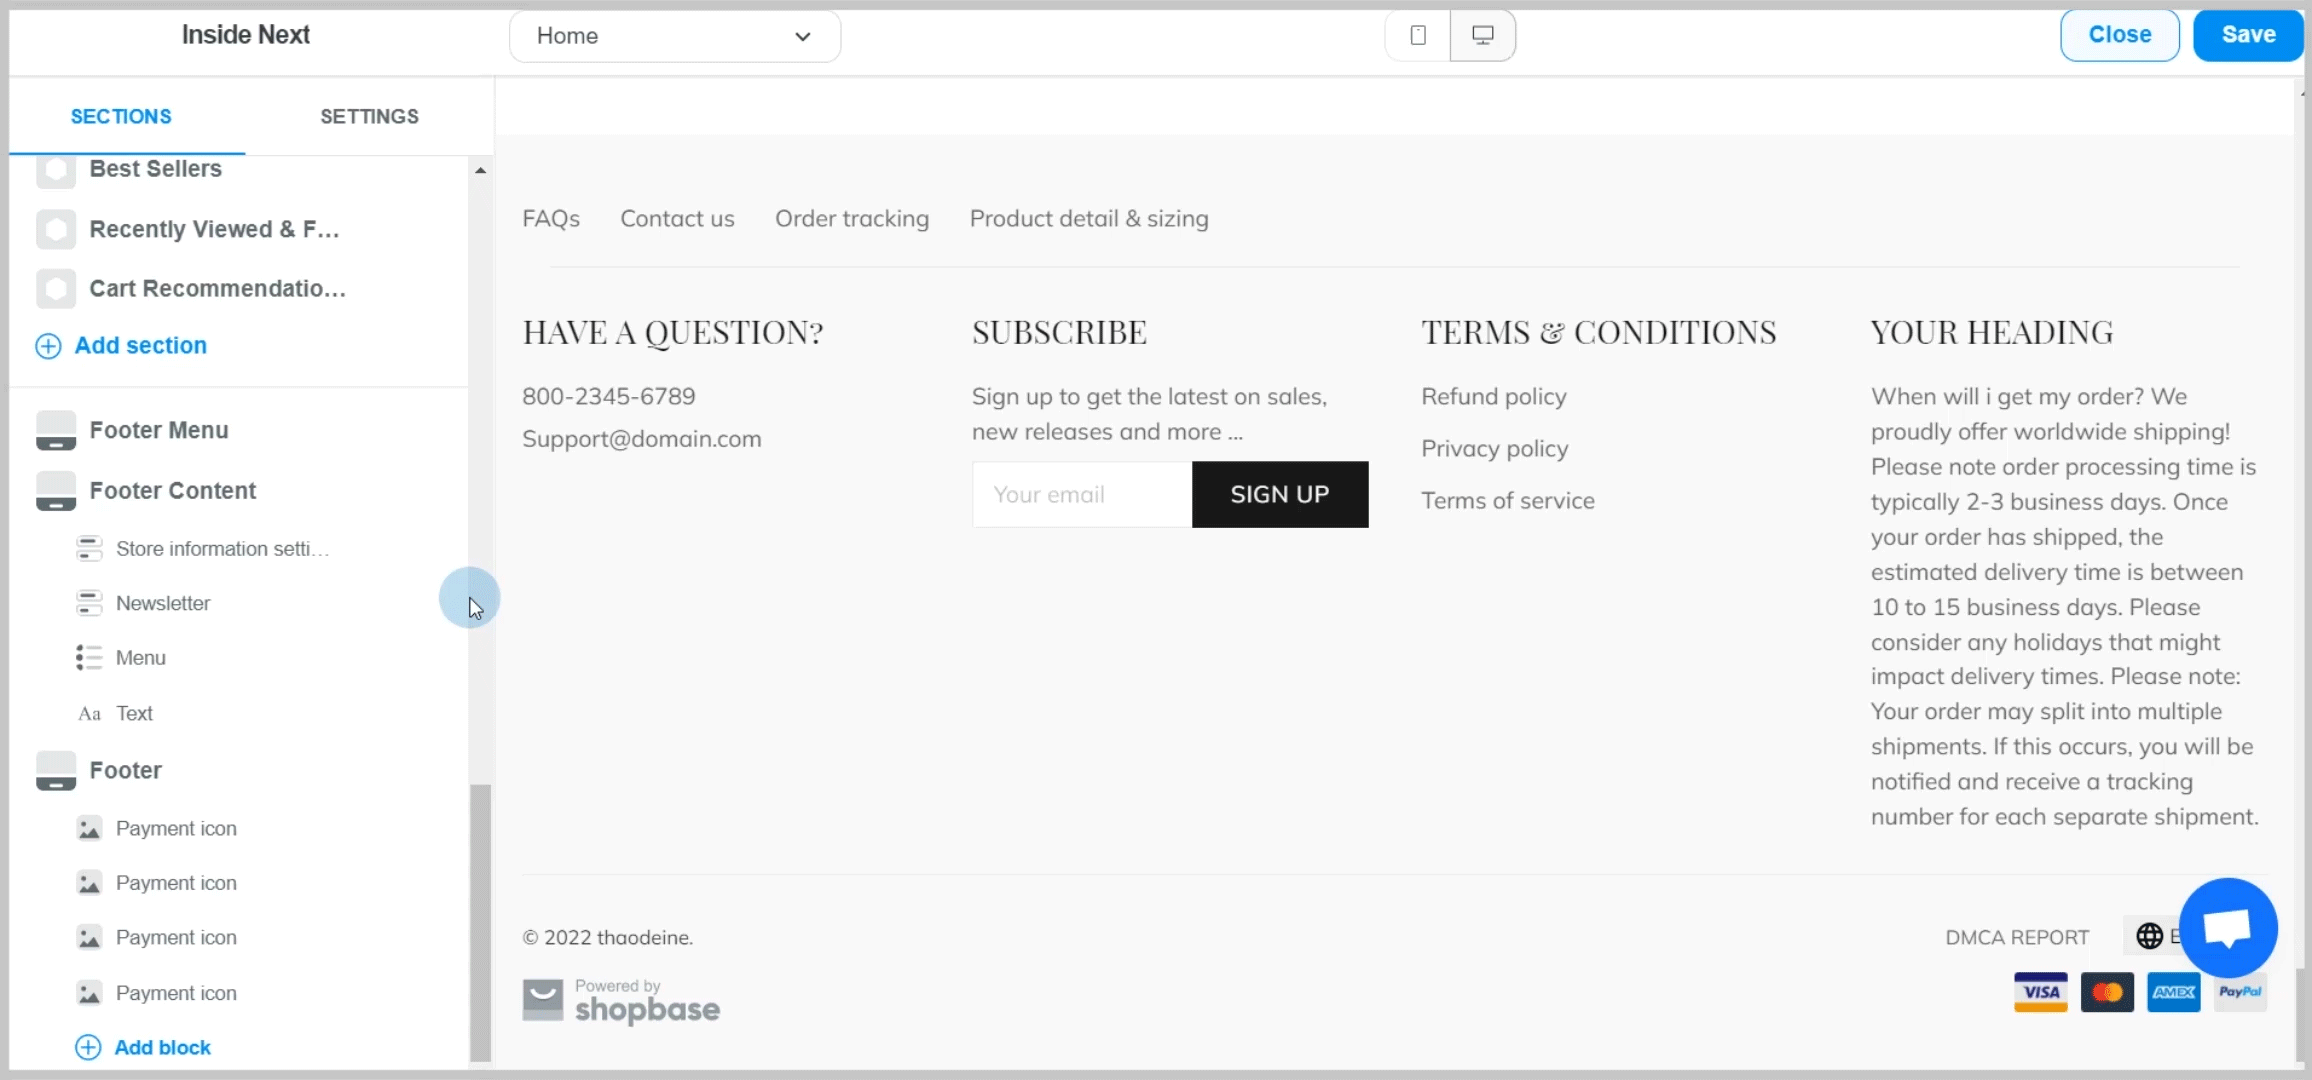The image size is (2312, 1080).
Task: Select the Best Sellers section icon
Action: click(56, 171)
